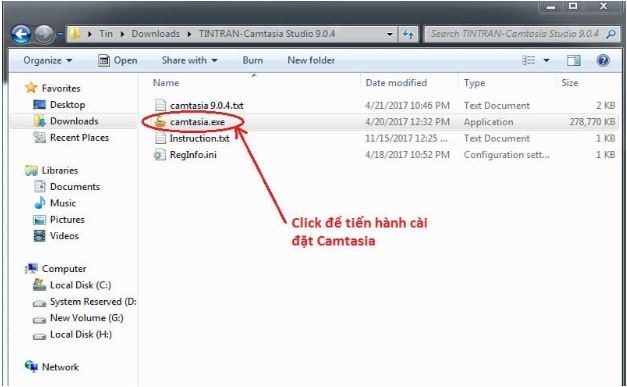Select the RegInfo.ini file name

click(x=193, y=155)
